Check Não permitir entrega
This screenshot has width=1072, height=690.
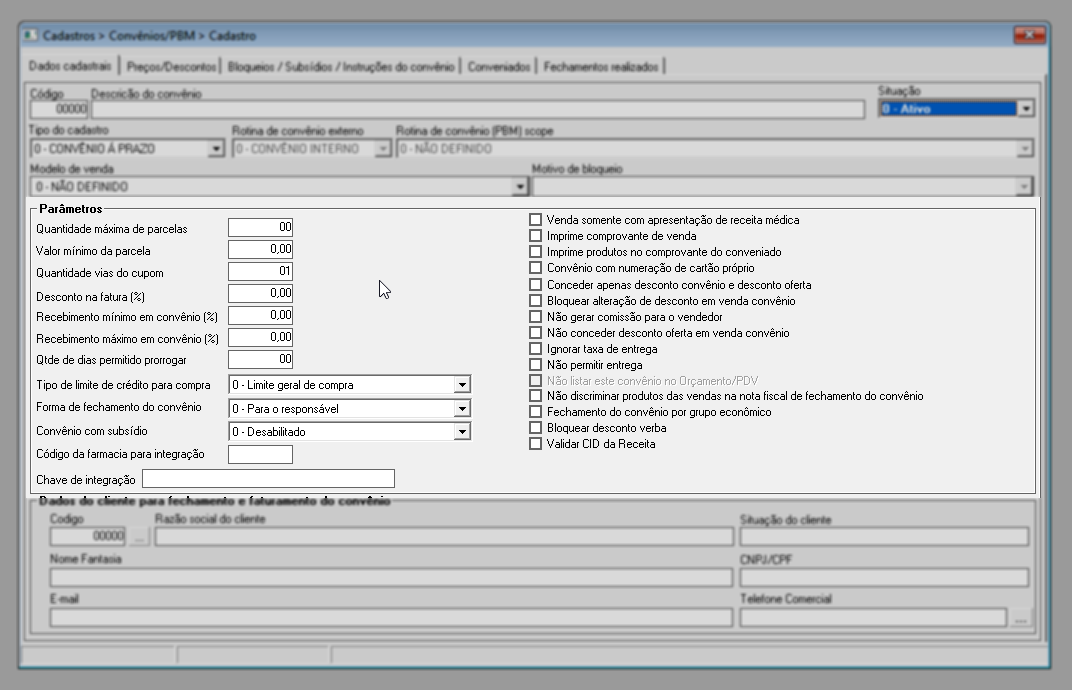coord(535,365)
